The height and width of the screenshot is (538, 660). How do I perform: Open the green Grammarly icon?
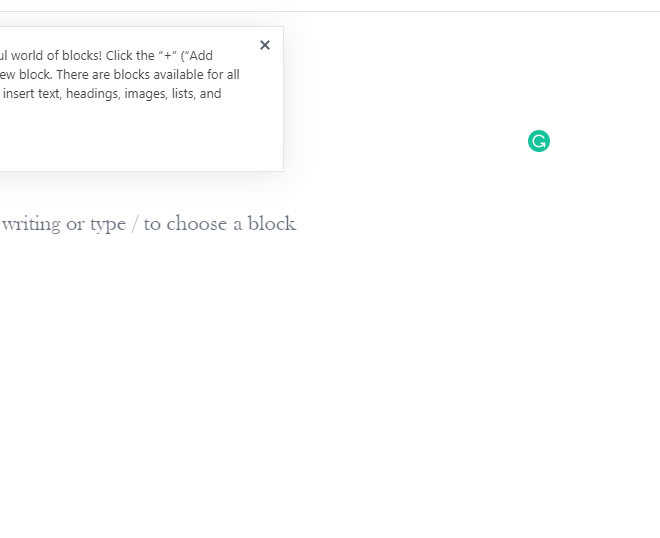[539, 141]
